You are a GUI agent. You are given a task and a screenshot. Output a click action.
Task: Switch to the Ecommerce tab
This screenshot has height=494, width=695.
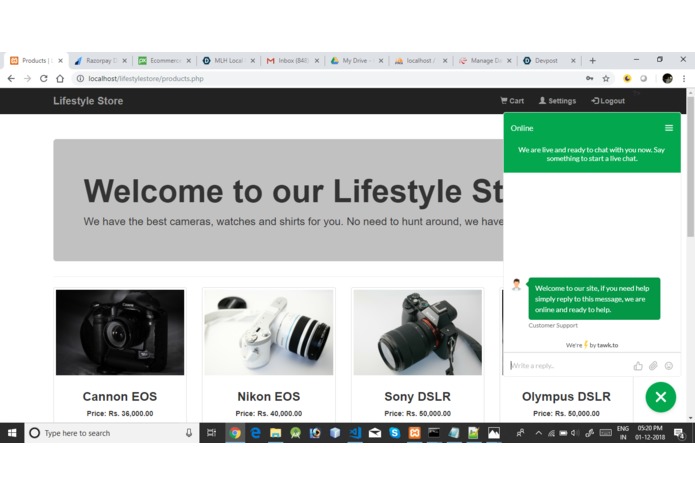[163, 61]
